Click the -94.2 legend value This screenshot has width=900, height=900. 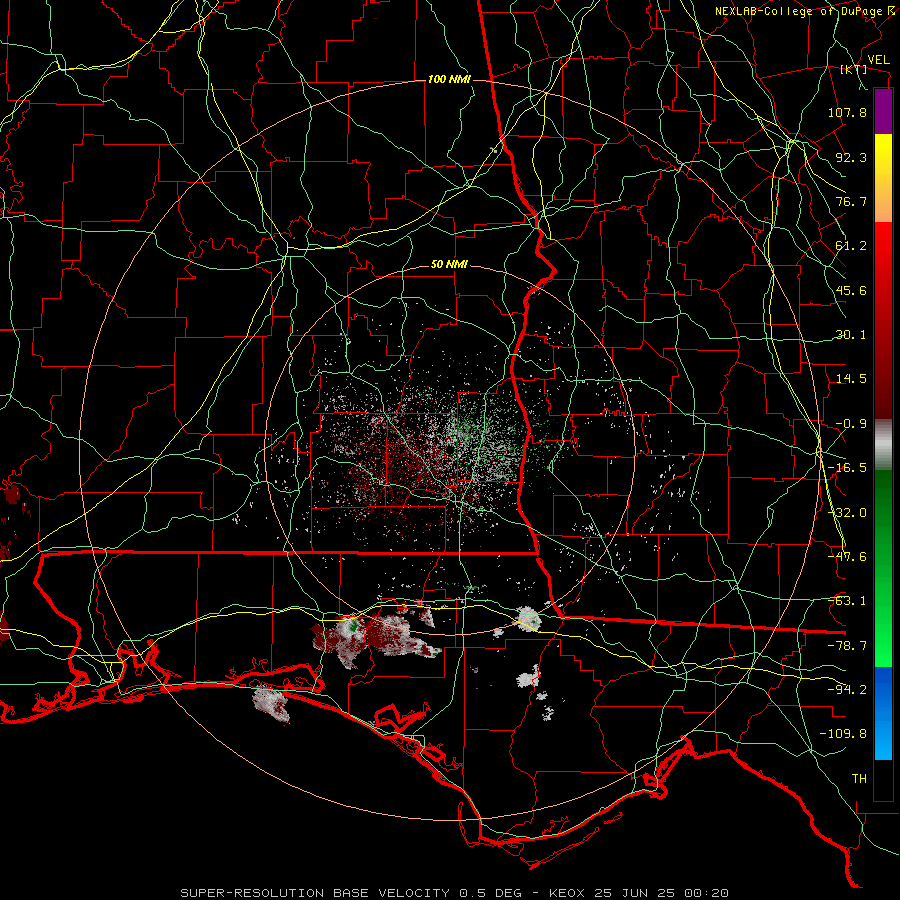(x=847, y=690)
